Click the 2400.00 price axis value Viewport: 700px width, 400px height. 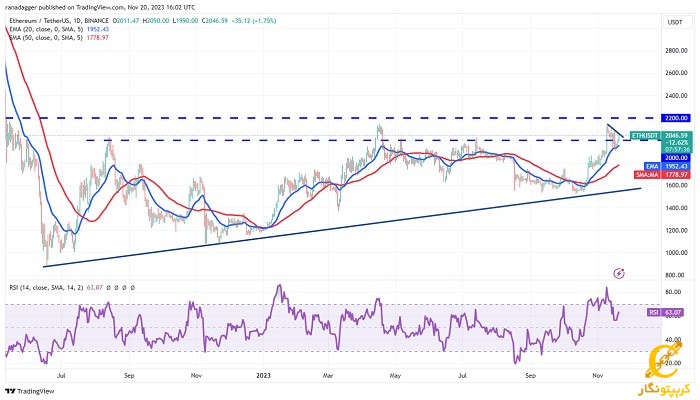(x=676, y=96)
